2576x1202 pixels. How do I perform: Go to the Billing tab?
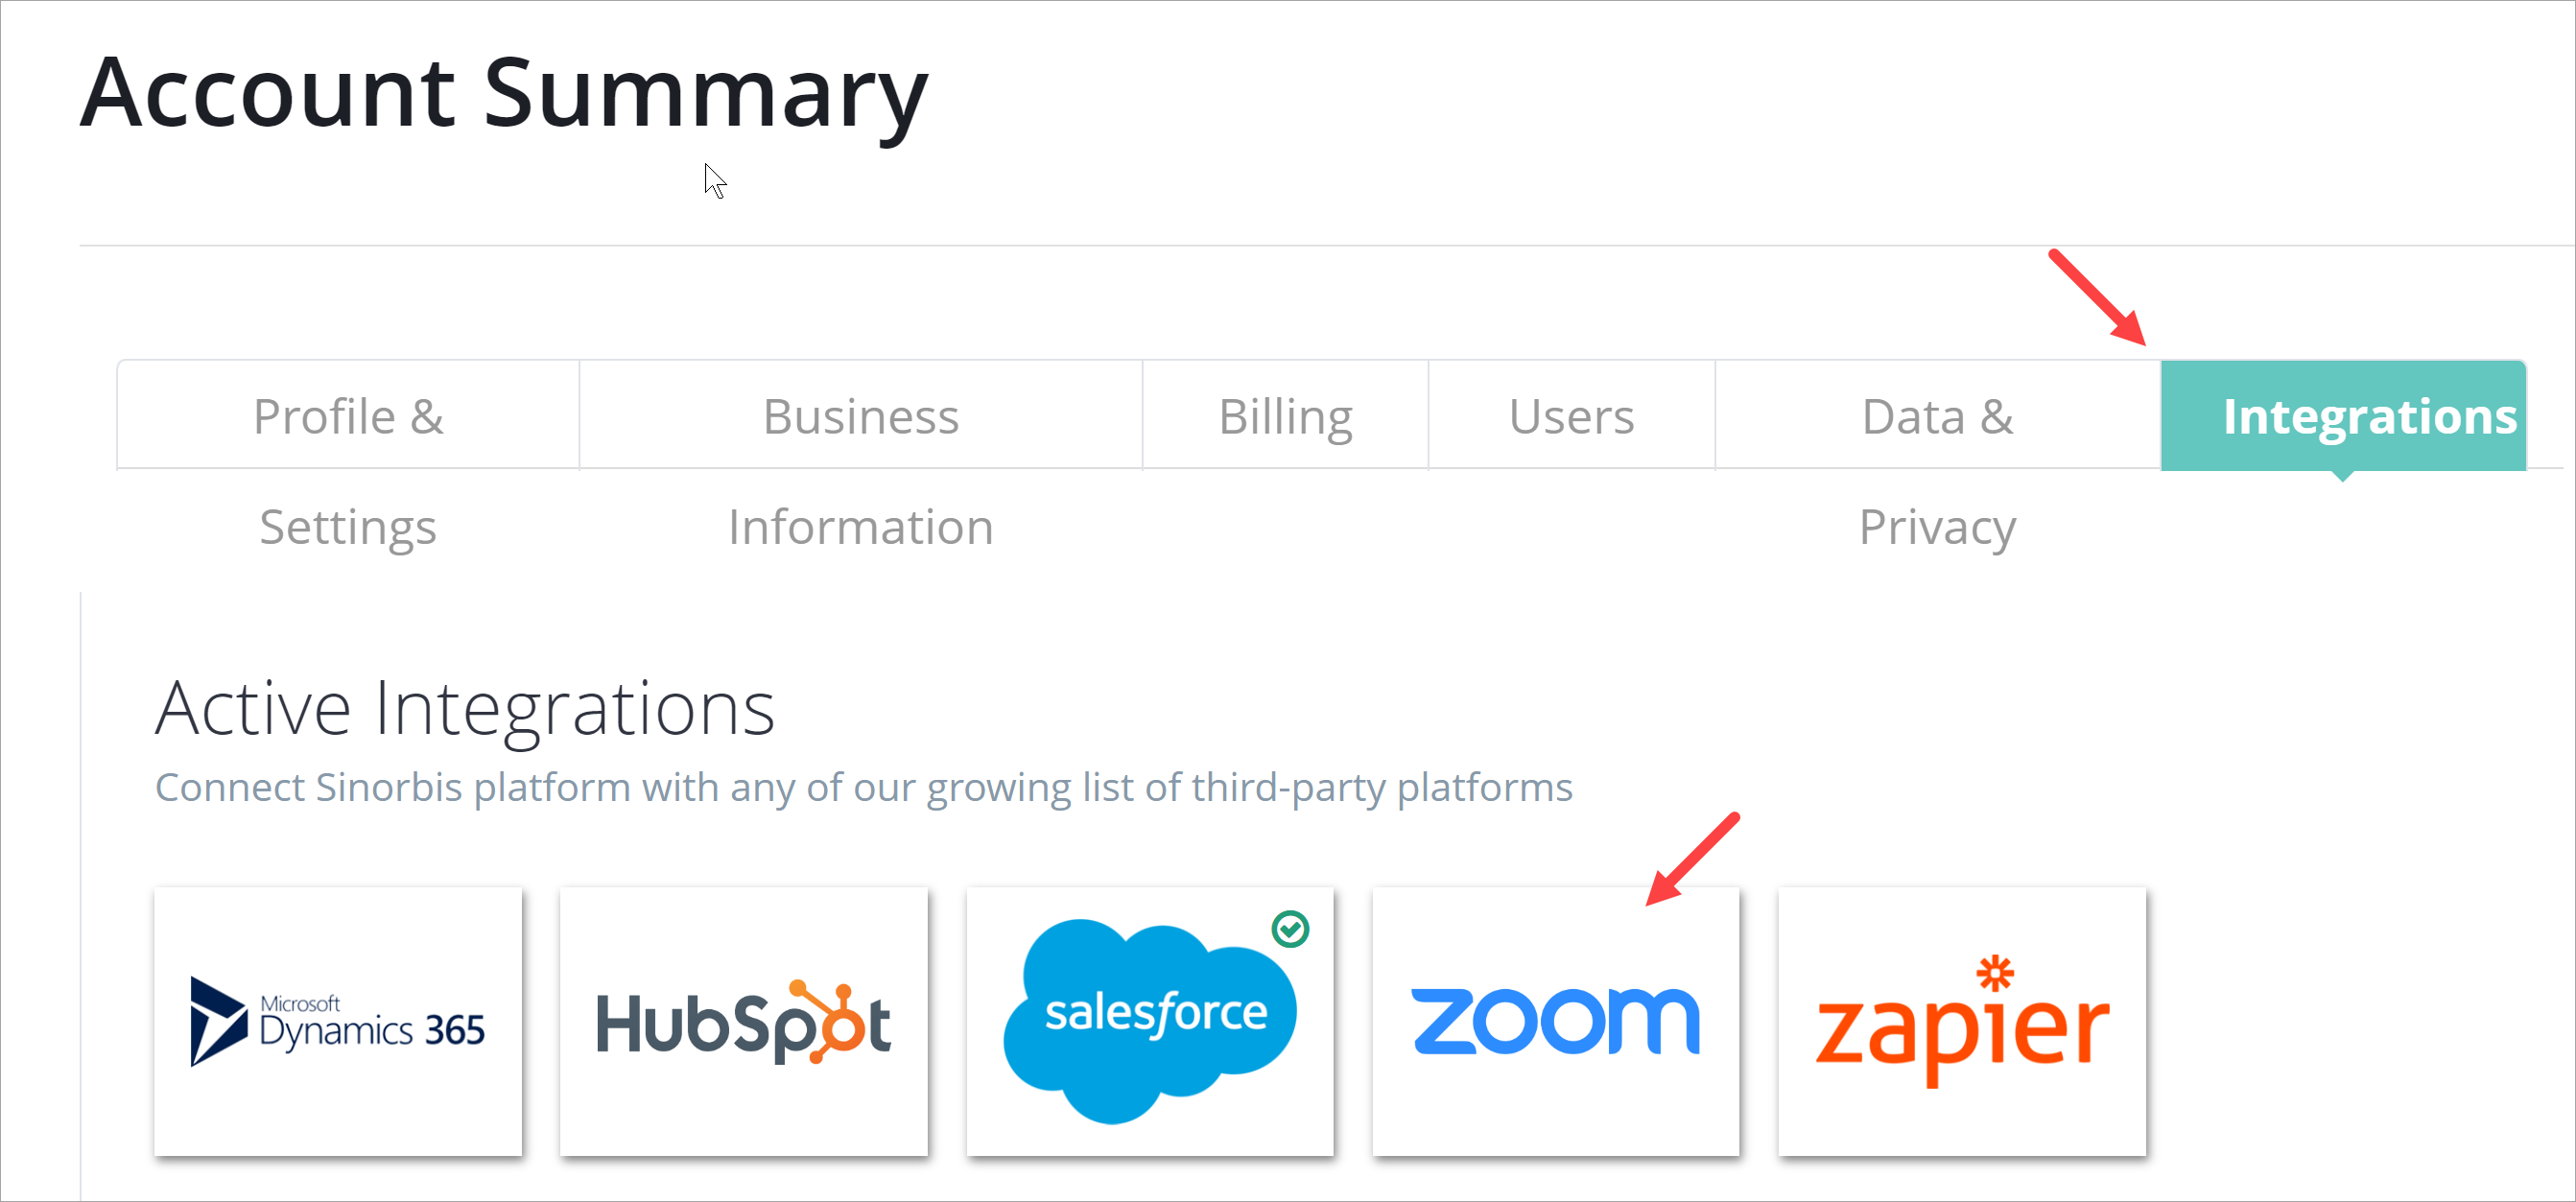1285,417
